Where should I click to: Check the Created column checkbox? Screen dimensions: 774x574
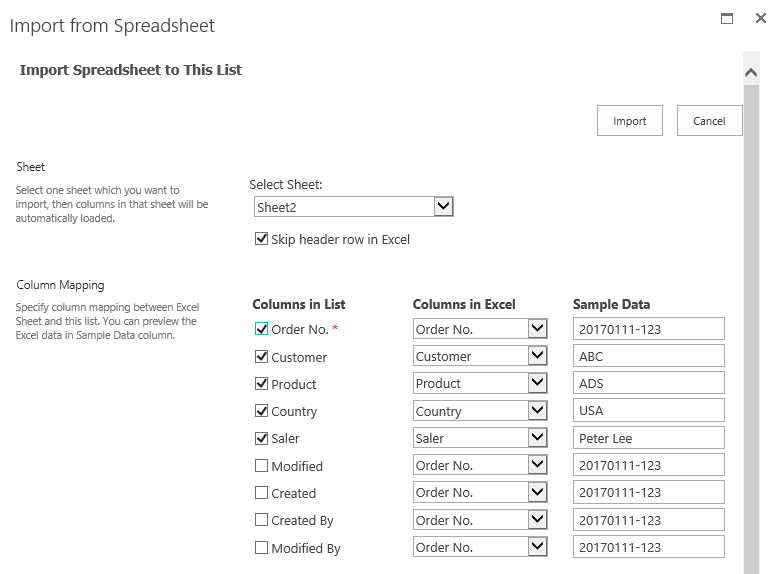(262, 493)
